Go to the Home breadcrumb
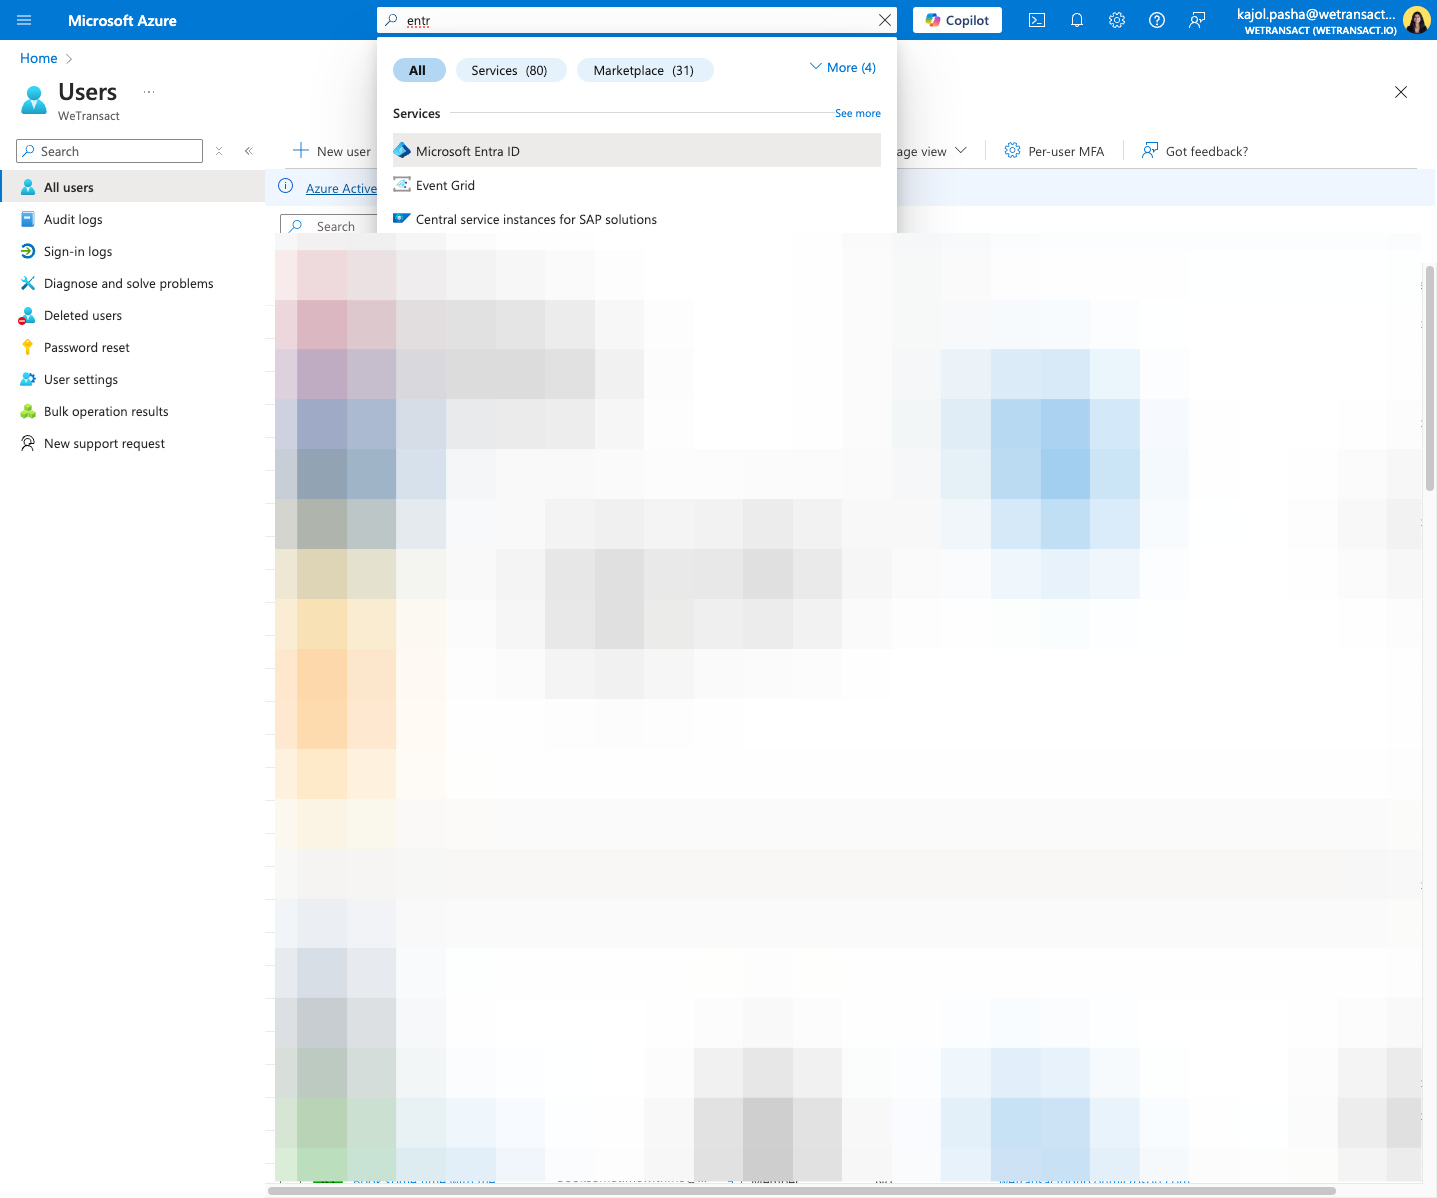This screenshot has width=1437, height=1198. (x=39, y=58)
